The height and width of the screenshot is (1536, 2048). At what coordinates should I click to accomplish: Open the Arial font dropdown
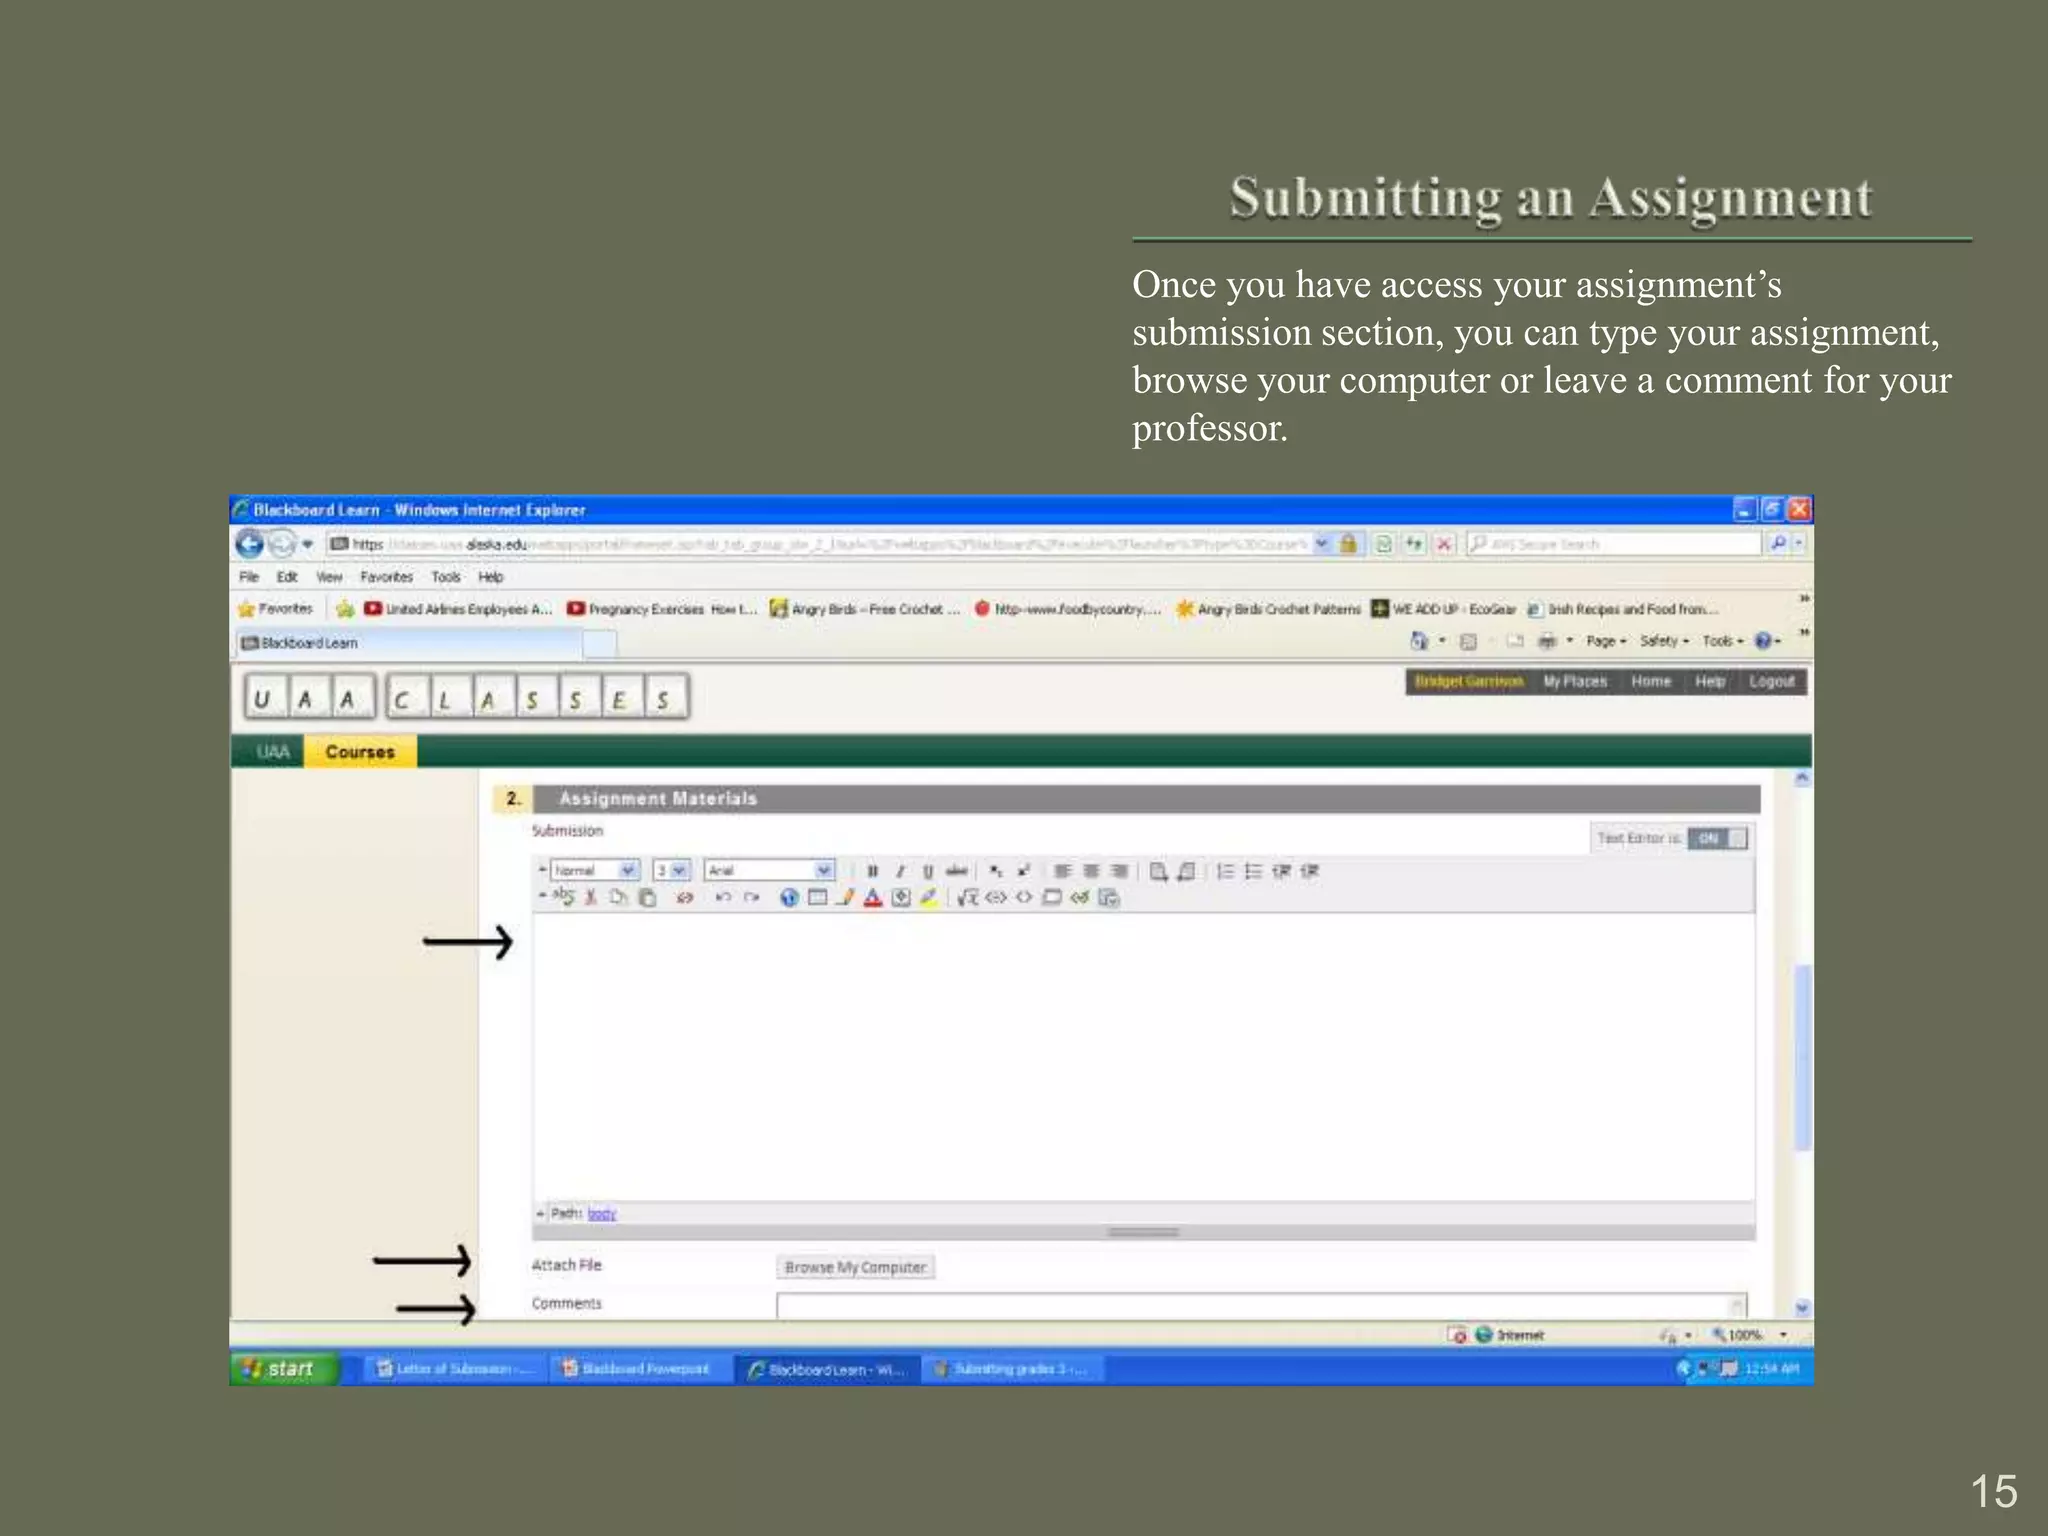coord(768,870)
